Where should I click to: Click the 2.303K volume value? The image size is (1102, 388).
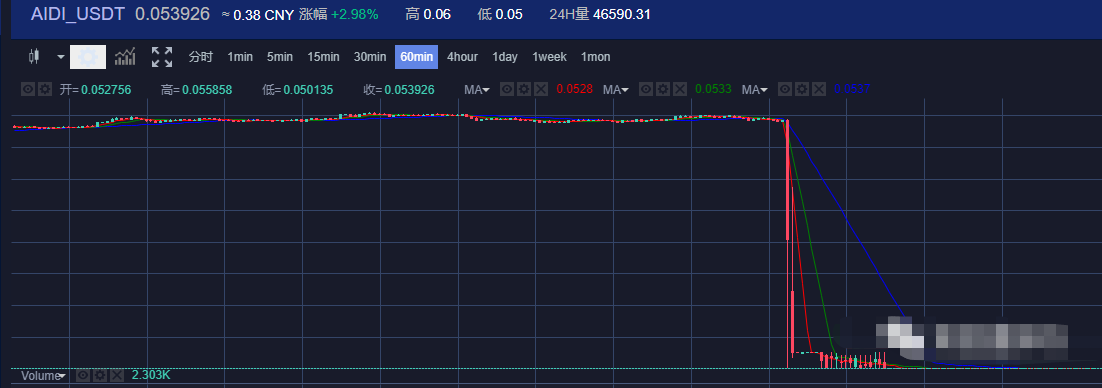[x=151, y=376]
